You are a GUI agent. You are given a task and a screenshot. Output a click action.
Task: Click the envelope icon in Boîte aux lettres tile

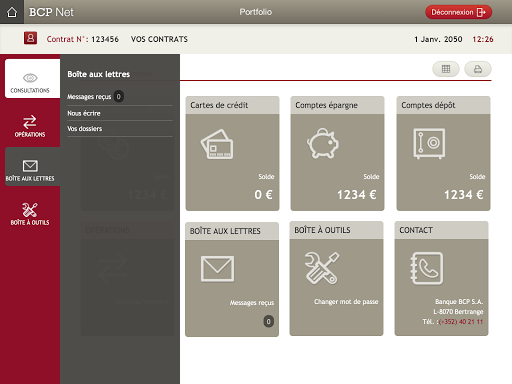click(x=217, y=269)
